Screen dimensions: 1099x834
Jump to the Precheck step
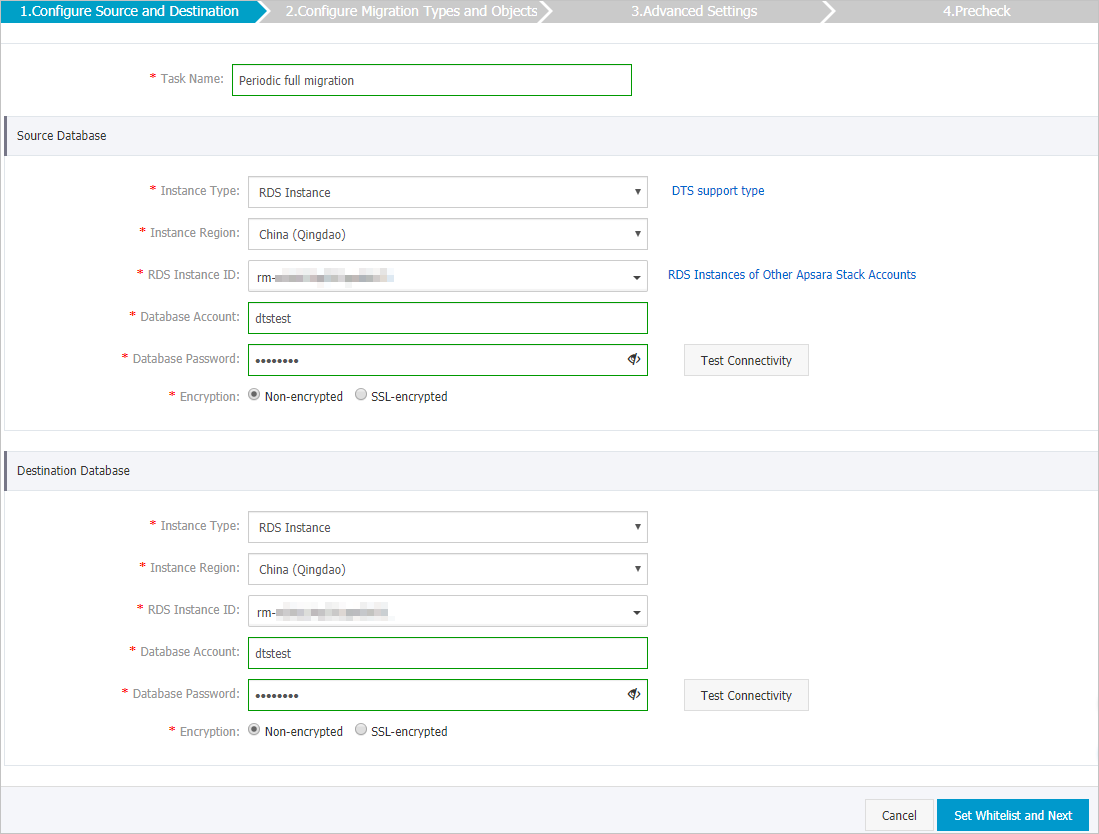point(976,11)
